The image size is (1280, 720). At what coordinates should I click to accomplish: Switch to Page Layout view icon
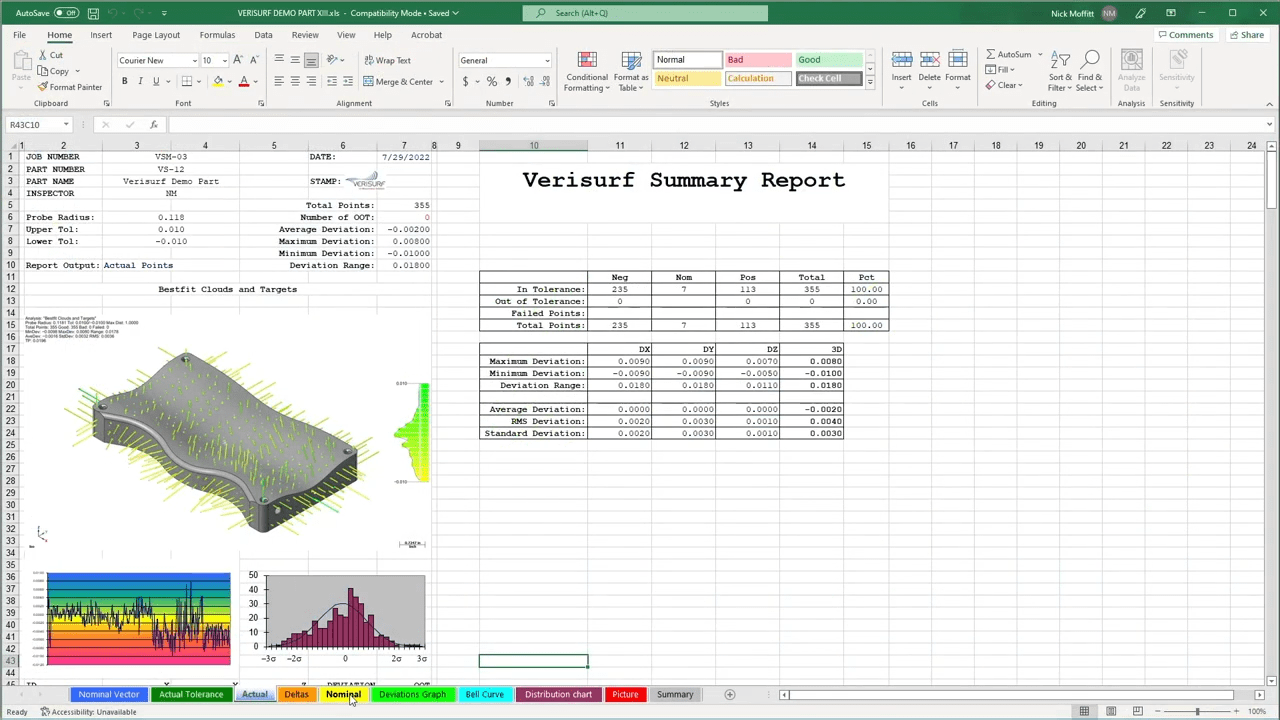click(1111, 711)
